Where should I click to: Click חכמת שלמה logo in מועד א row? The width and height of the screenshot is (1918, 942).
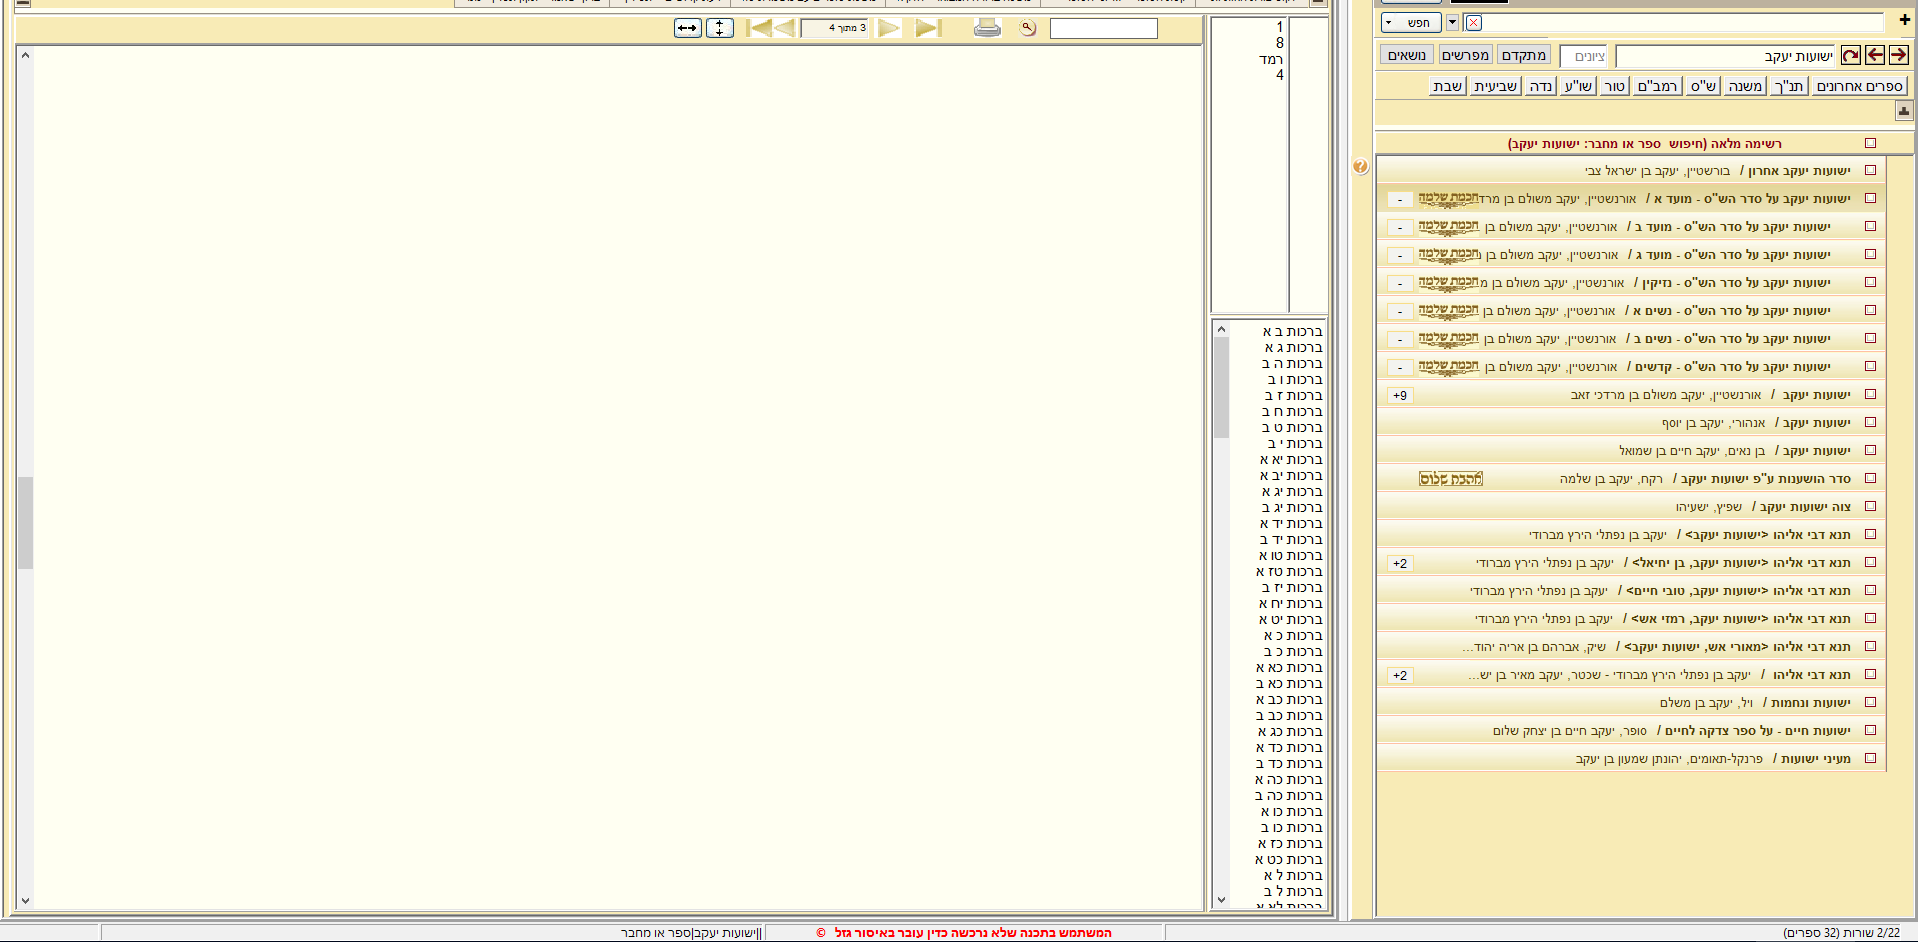click(x=1448, y=199)
